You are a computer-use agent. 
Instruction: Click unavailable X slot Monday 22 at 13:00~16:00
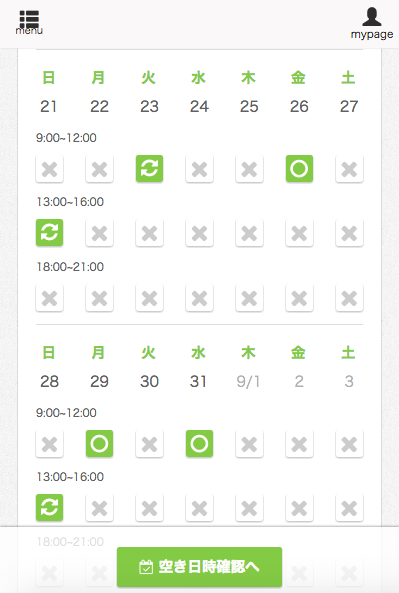click(x=99, y=233)
